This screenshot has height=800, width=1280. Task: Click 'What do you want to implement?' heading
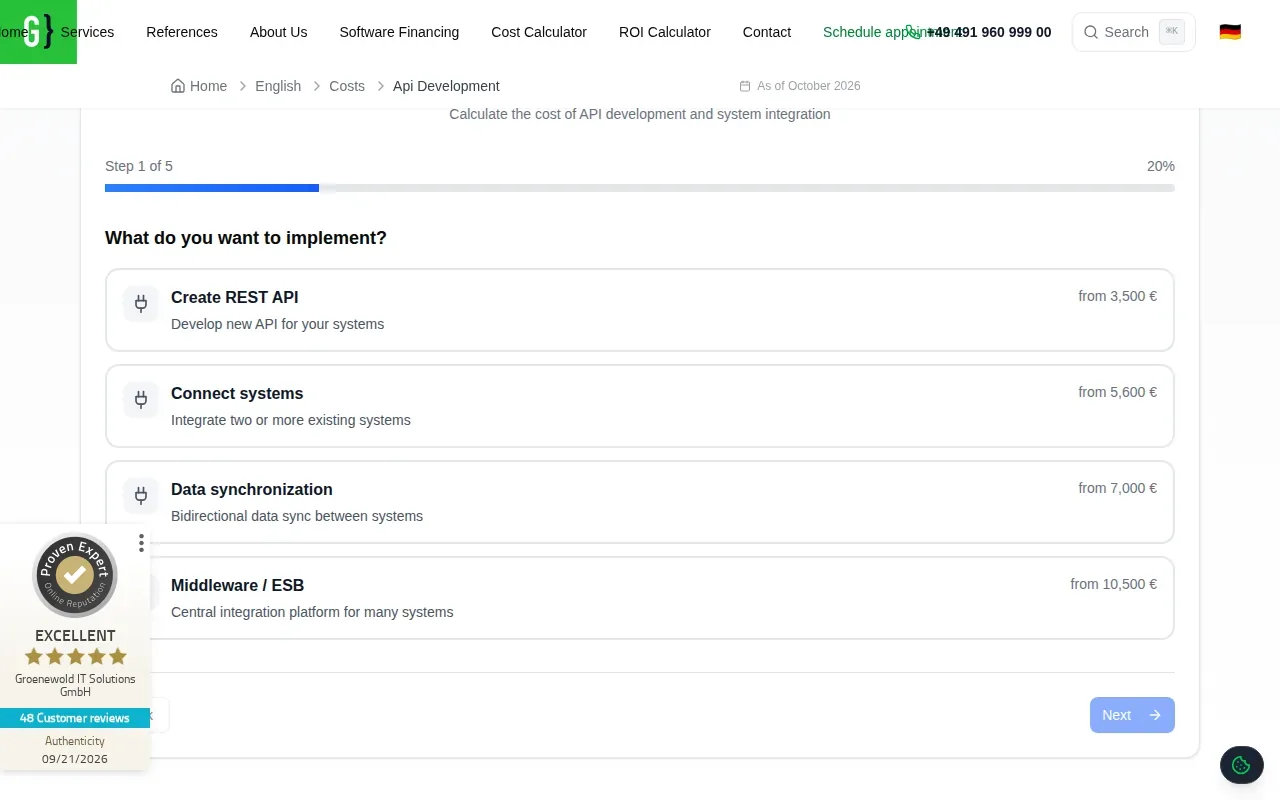(x=246, y=238)
